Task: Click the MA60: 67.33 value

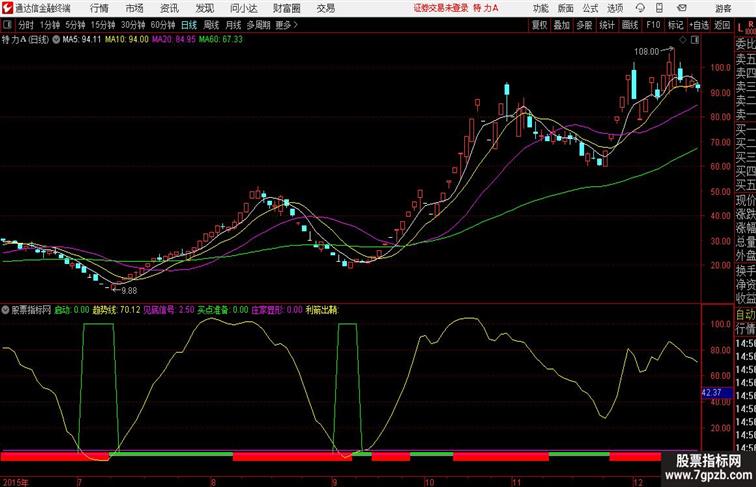Action: [x=221, y=40]
